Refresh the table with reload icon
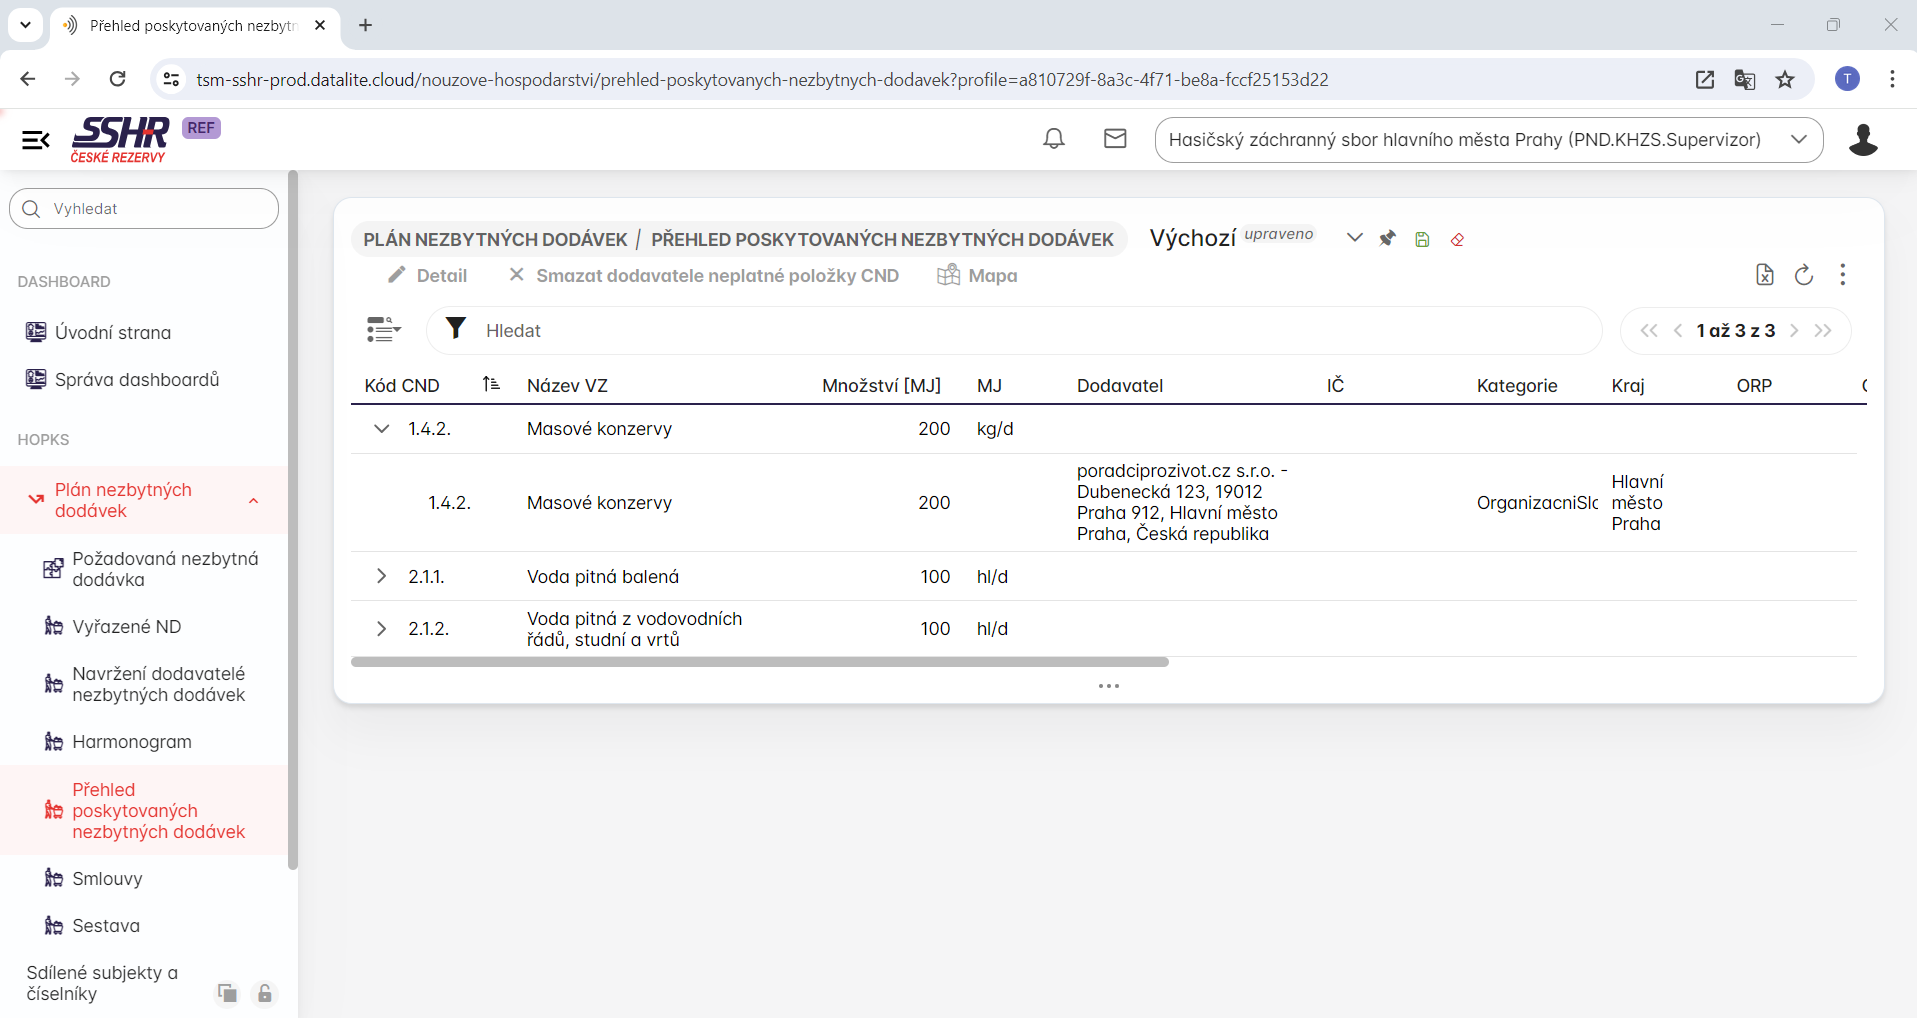Screen dimensions: 1917x1018 coord(1803,275)
